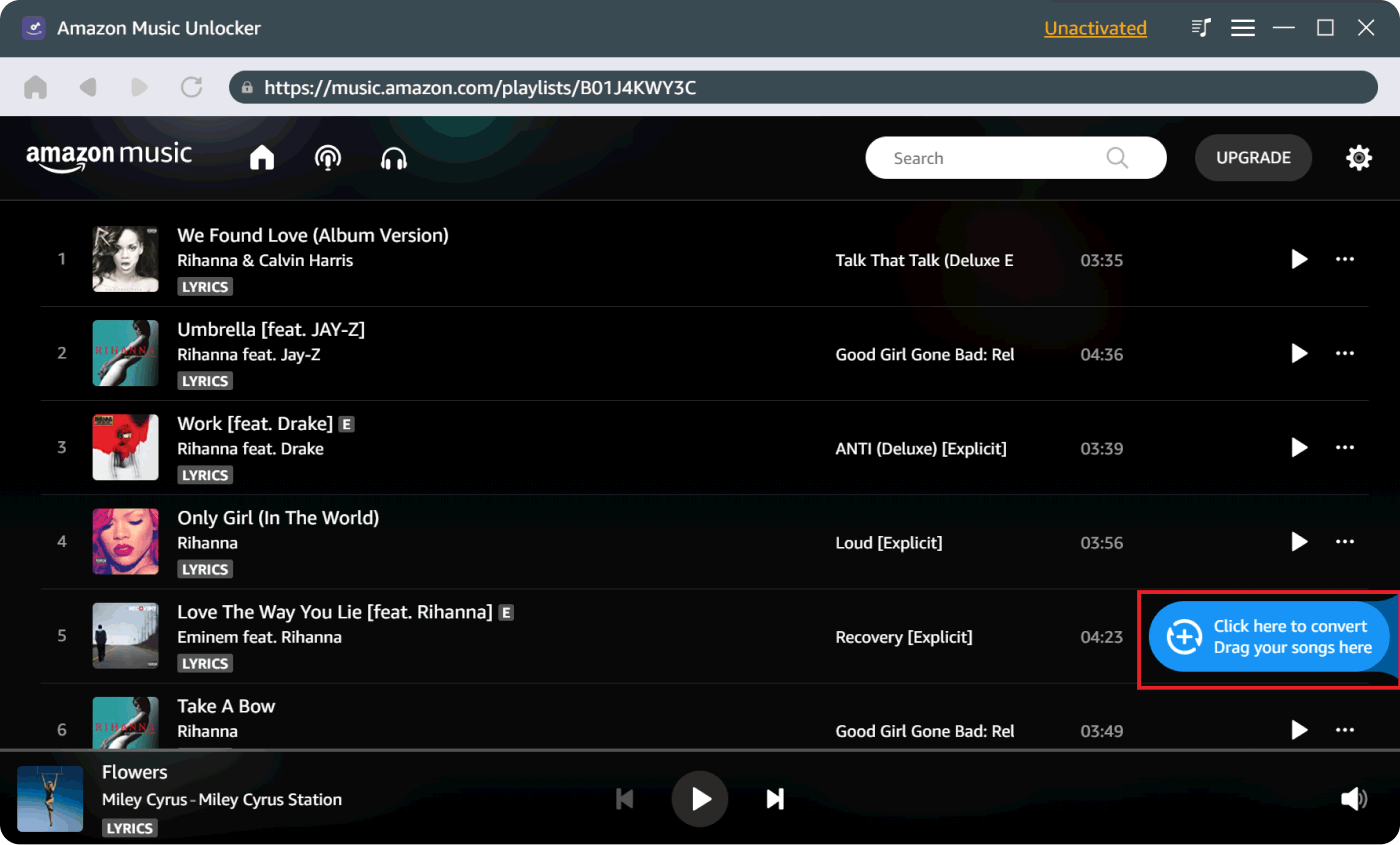This screenshot has width=1400, height=845.
Task: Select Love The Way You Lie artwork
Action: coord(125,635)
